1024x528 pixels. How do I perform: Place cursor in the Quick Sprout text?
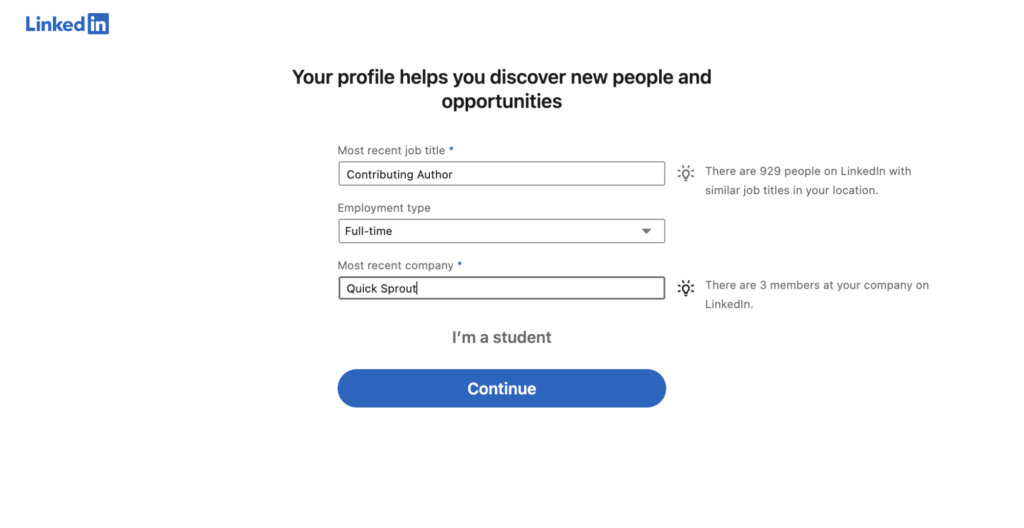click(x=381, y=288)
